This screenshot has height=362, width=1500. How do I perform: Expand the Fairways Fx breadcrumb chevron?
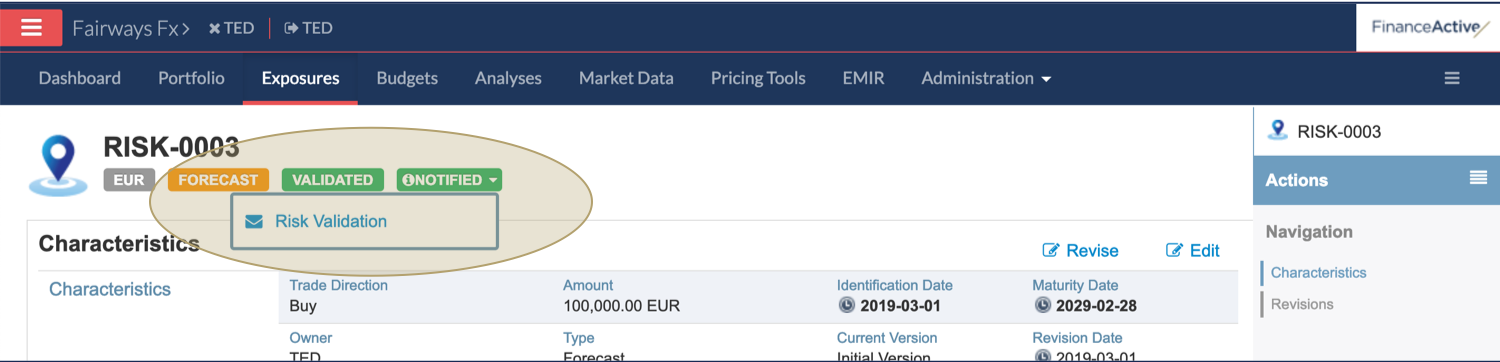[x=186, y=29]
